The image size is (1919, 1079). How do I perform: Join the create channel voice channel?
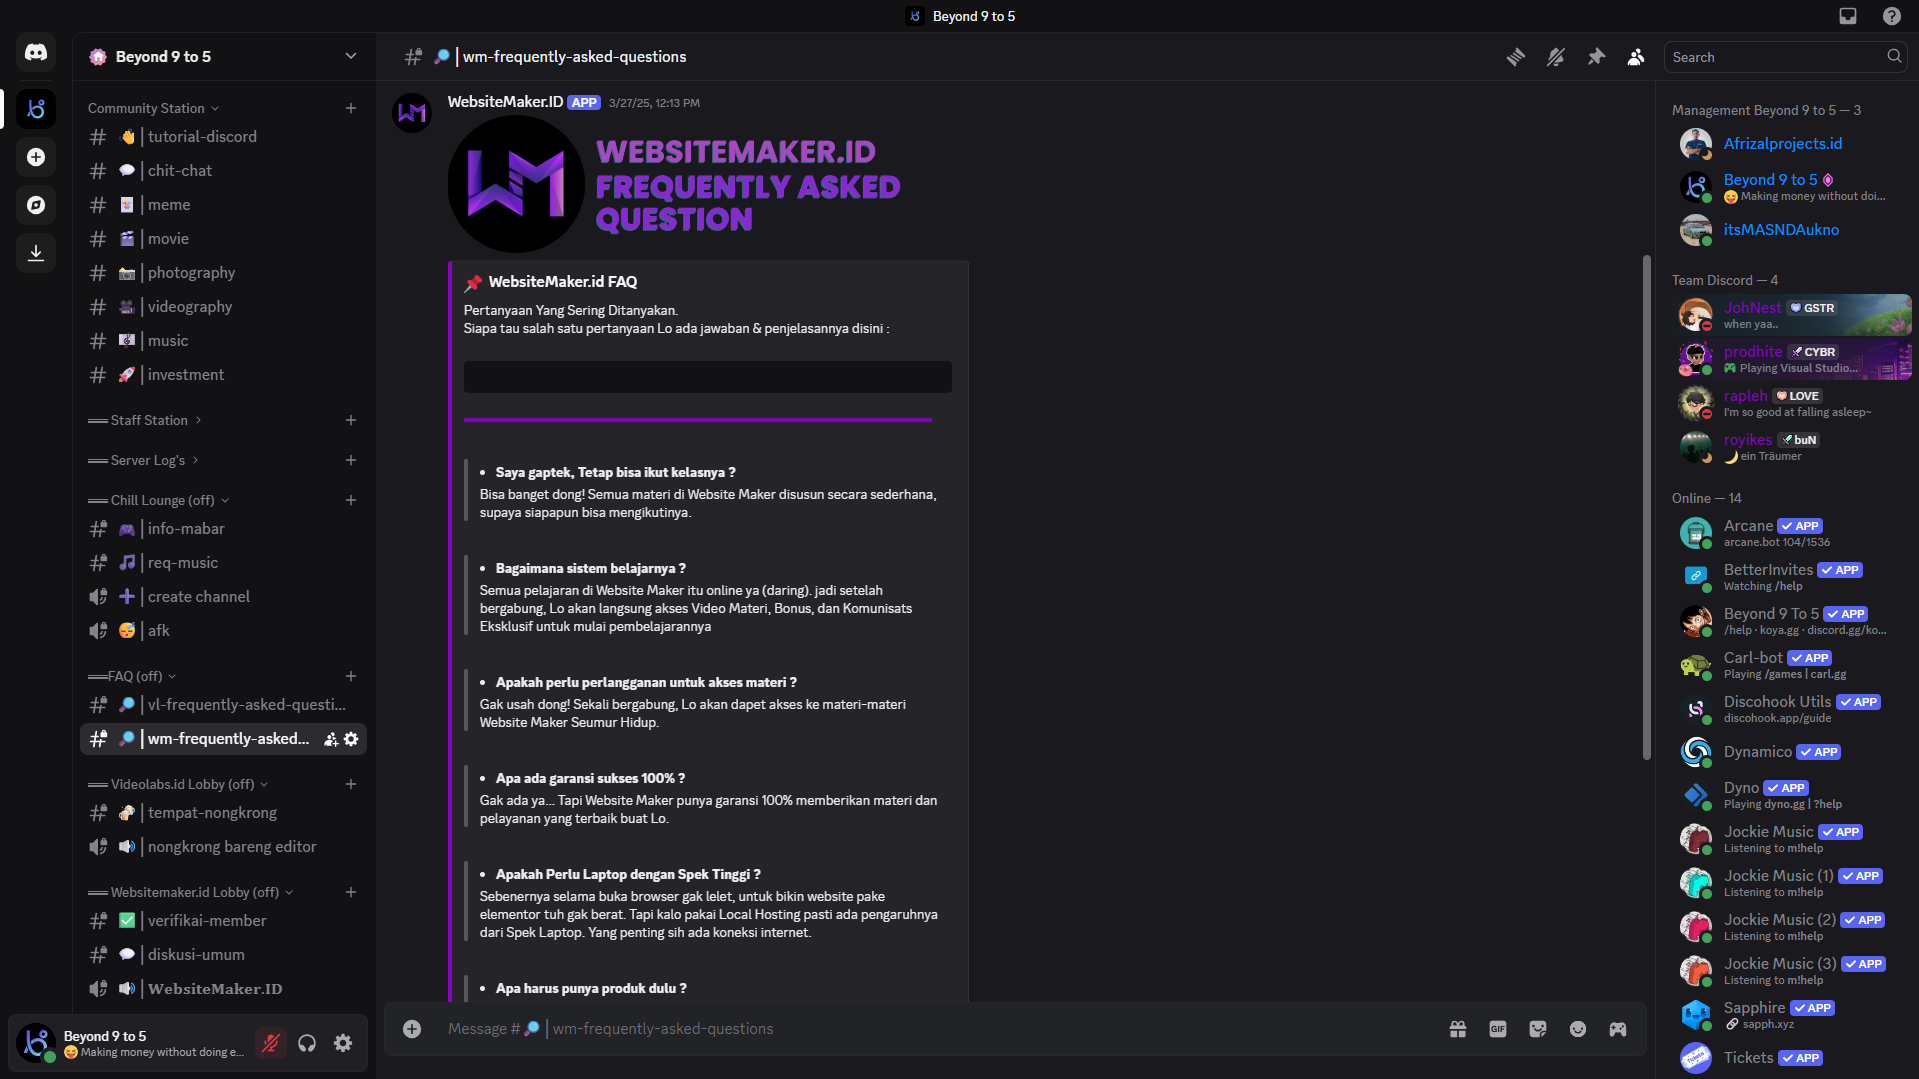[x=223, y=597]
